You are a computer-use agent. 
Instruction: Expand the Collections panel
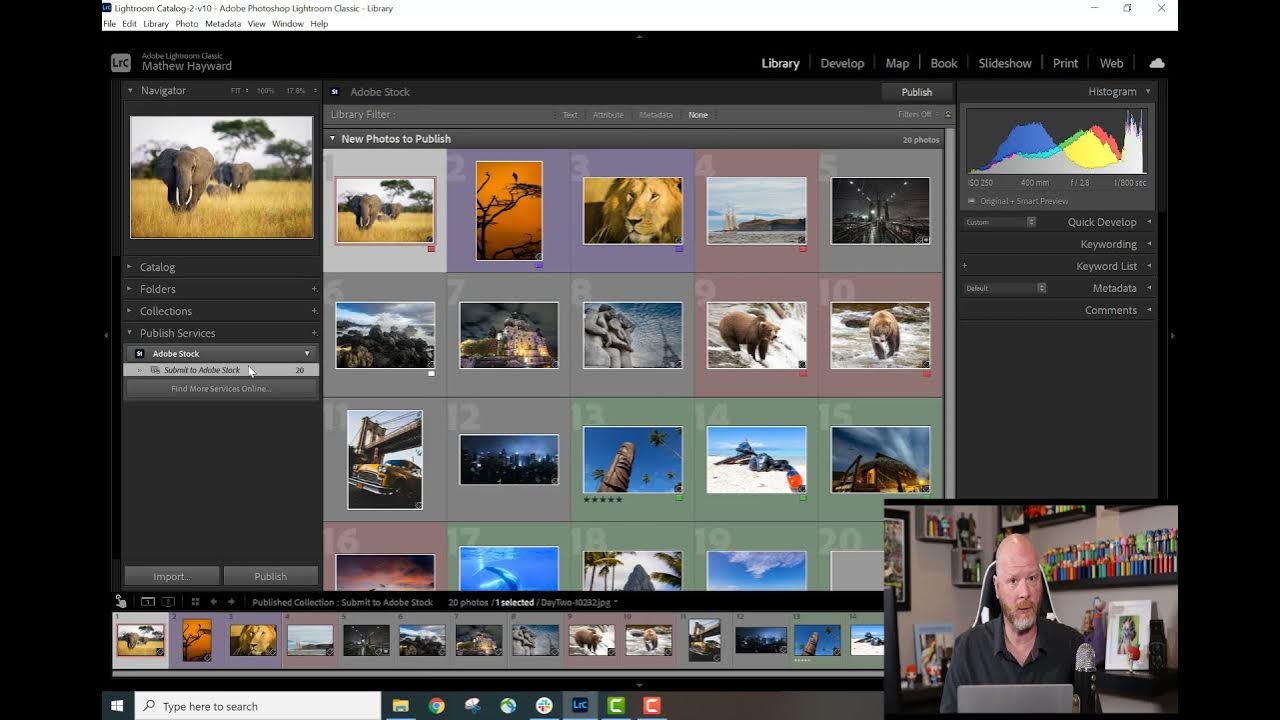point(130,311)
